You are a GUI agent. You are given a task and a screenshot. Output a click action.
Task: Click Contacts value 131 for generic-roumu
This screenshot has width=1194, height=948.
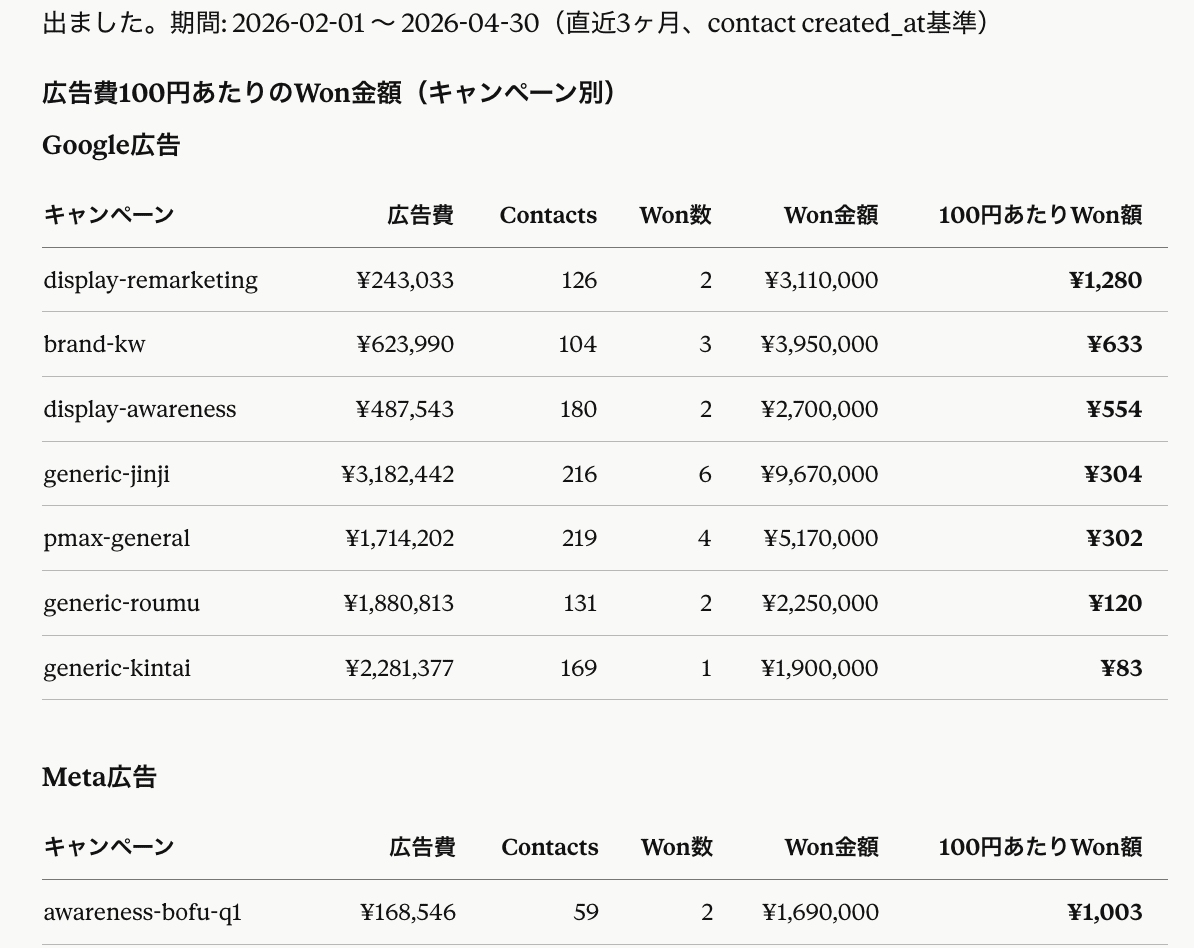click(580, 604)
